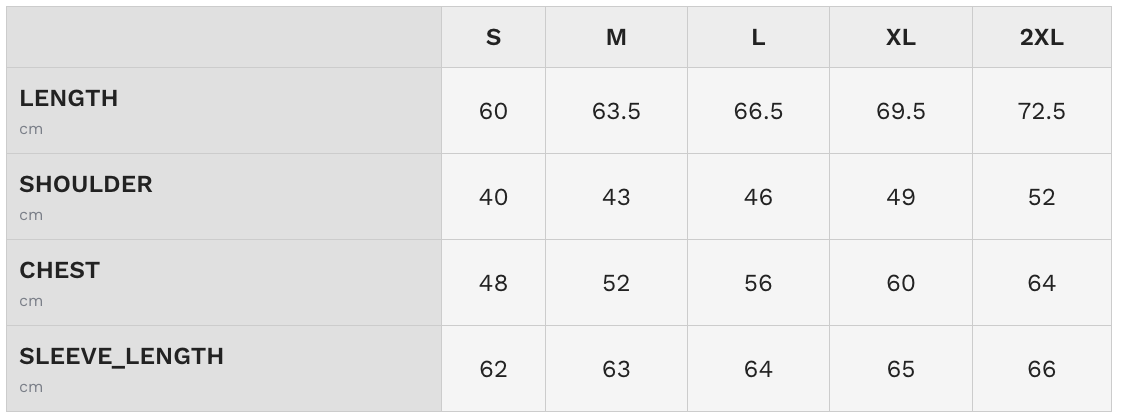This screenshot has height=418, width=1122.
Task: Click the 2XL size column header
Action: point(1041,38)
